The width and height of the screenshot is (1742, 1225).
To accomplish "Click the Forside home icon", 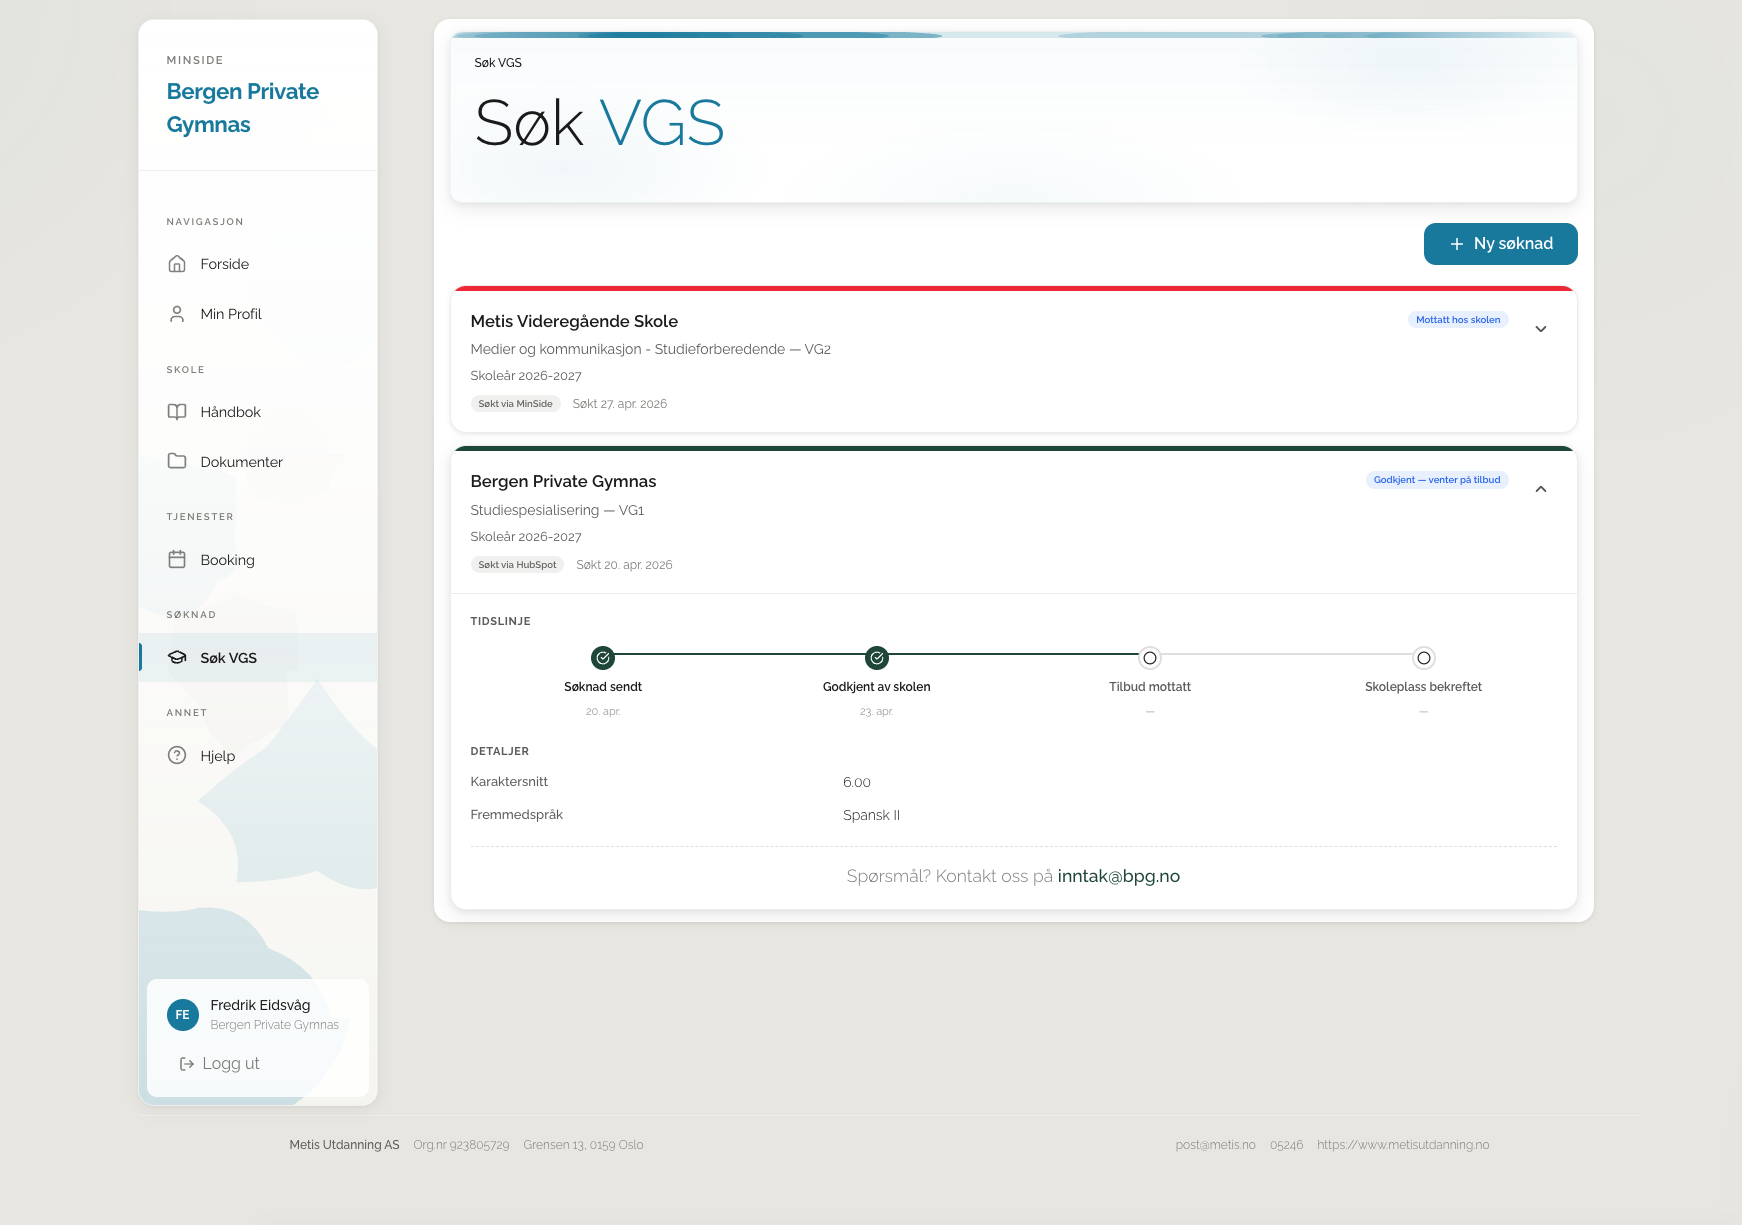I will pyautogui.click(x=177, y=264).
